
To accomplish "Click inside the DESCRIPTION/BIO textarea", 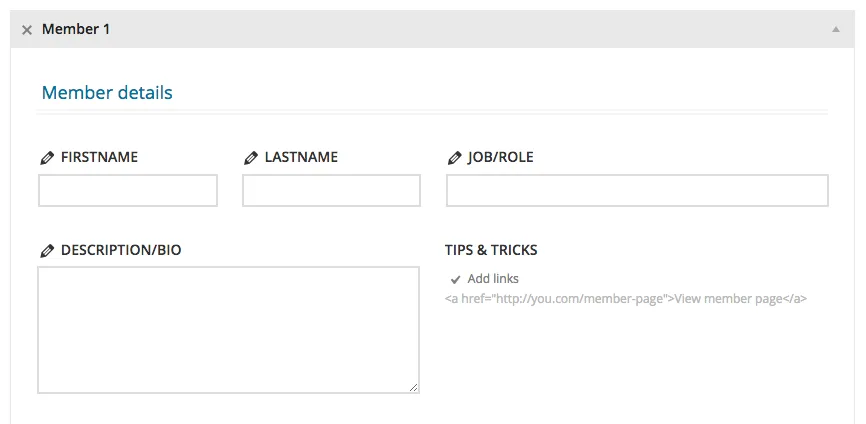I will 229,330.
